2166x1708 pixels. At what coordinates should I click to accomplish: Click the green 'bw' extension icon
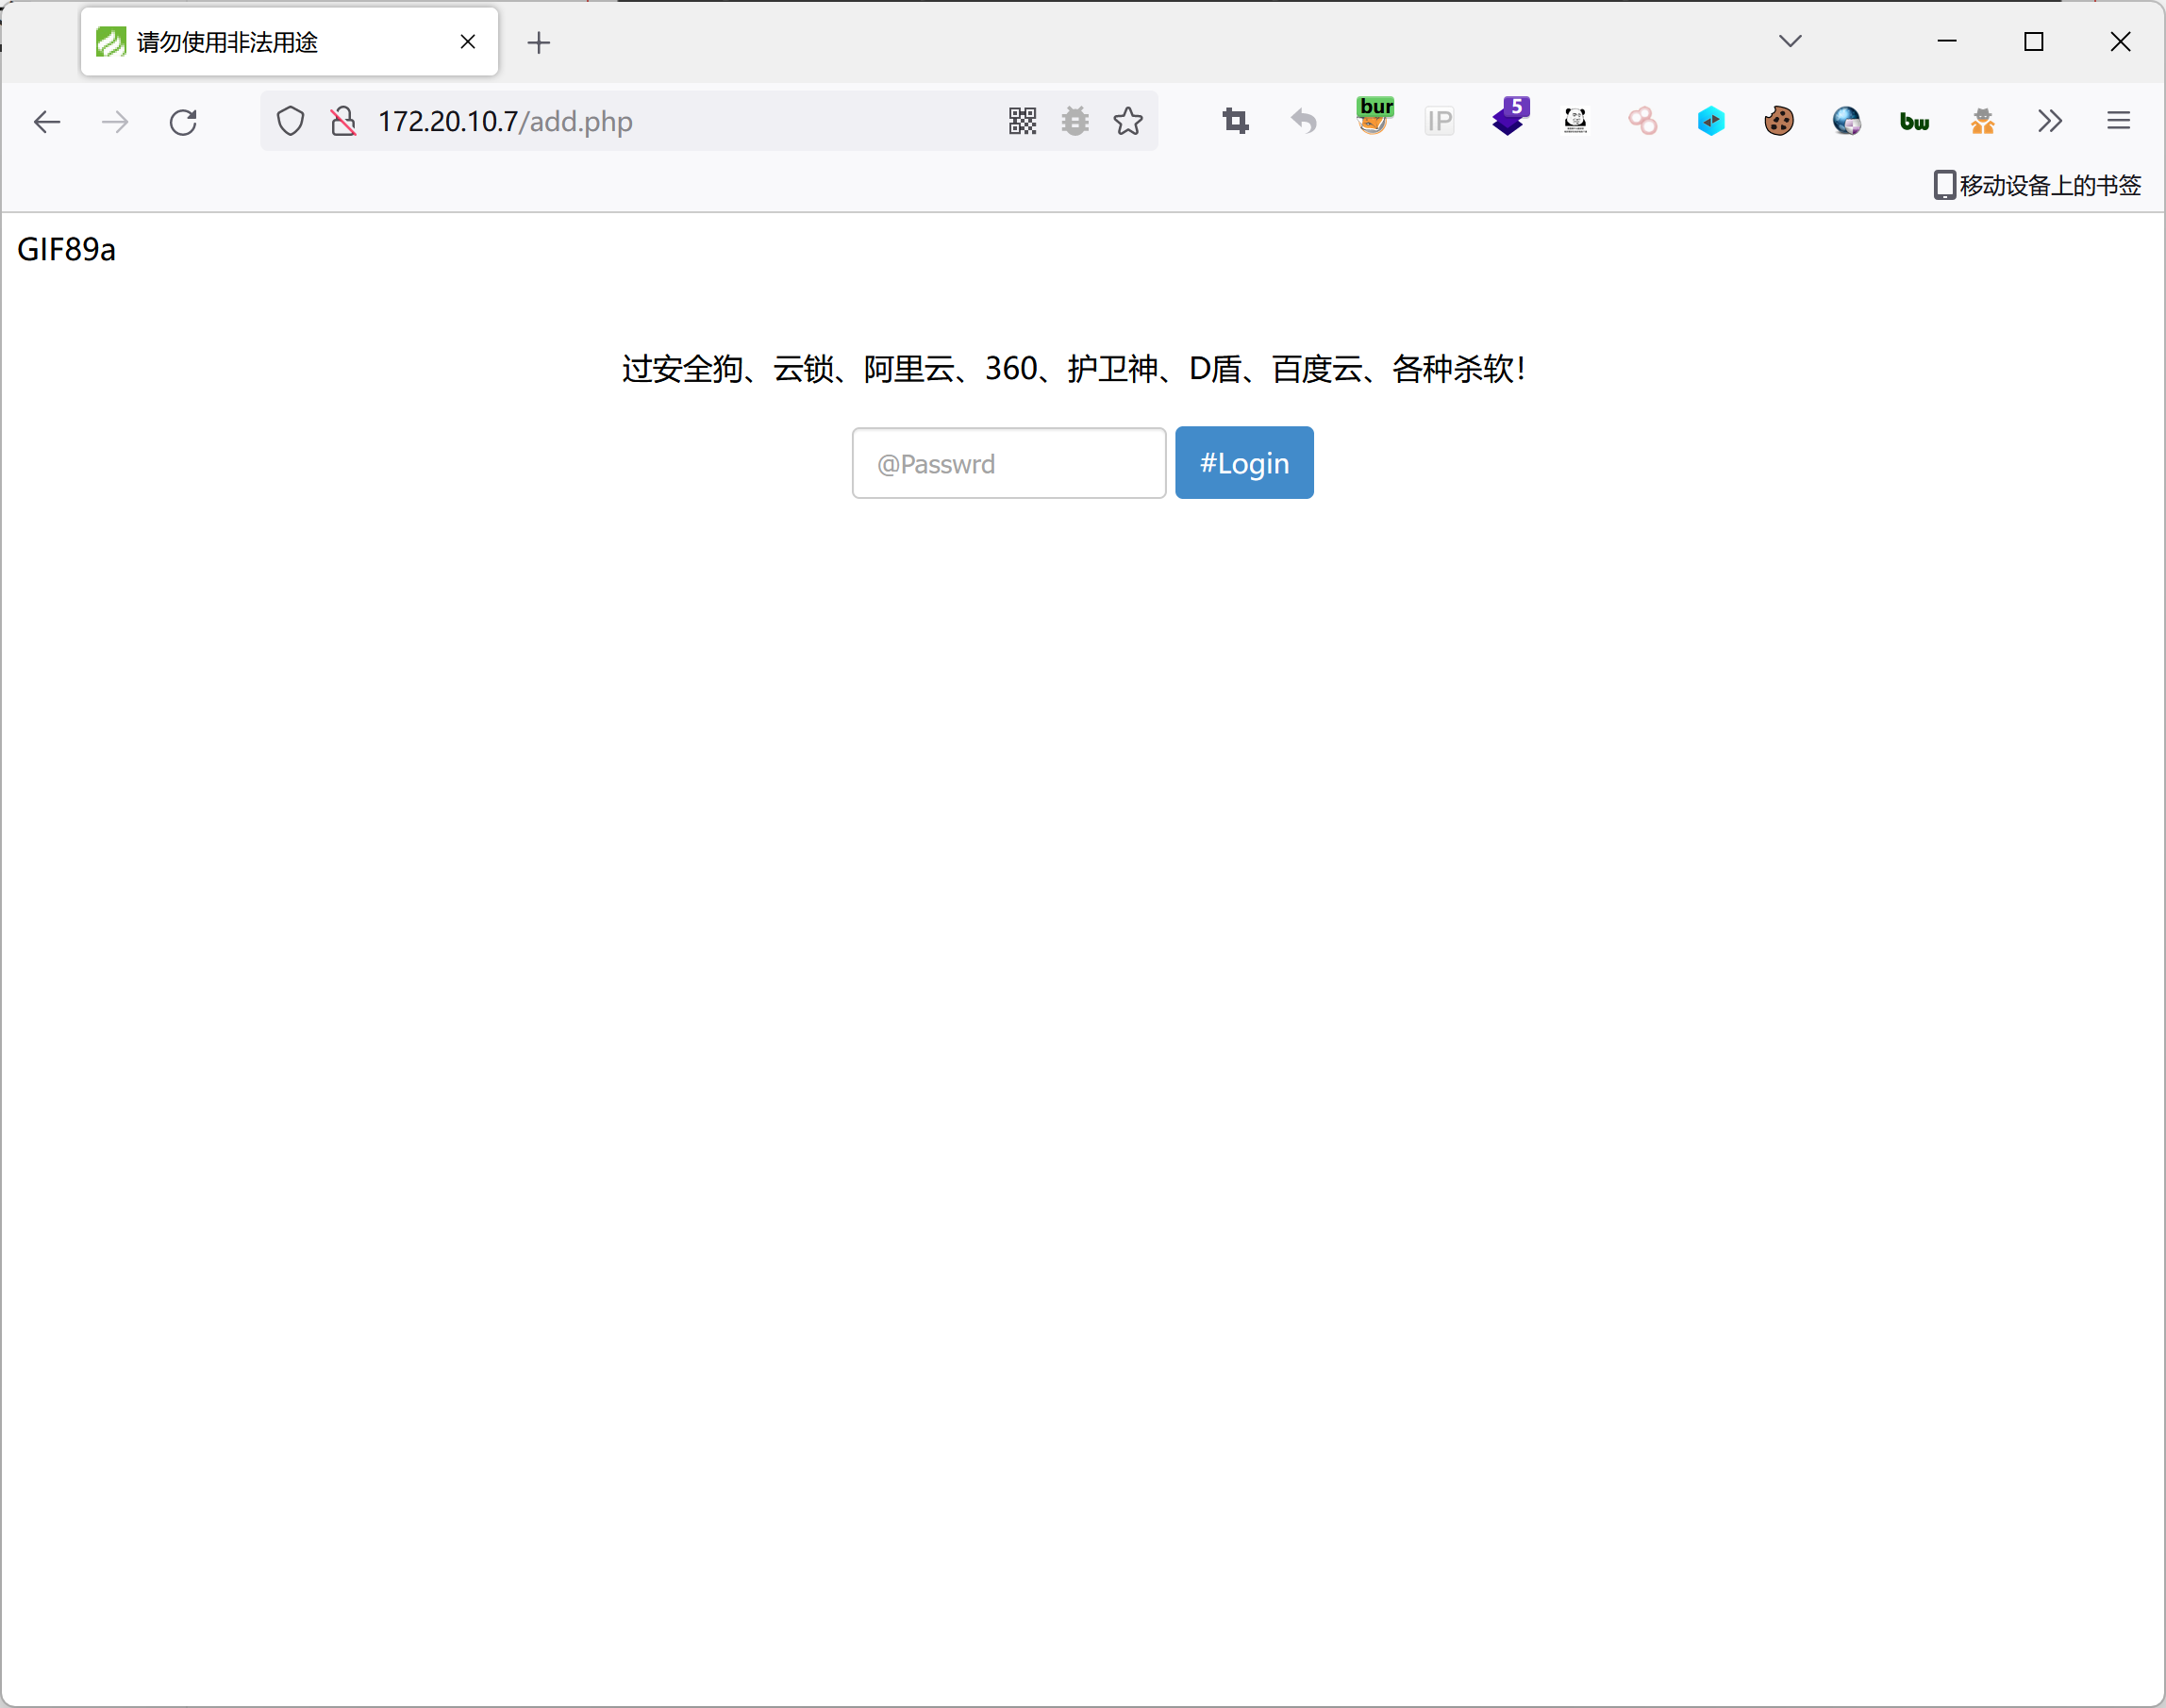tap(1914, 121)
